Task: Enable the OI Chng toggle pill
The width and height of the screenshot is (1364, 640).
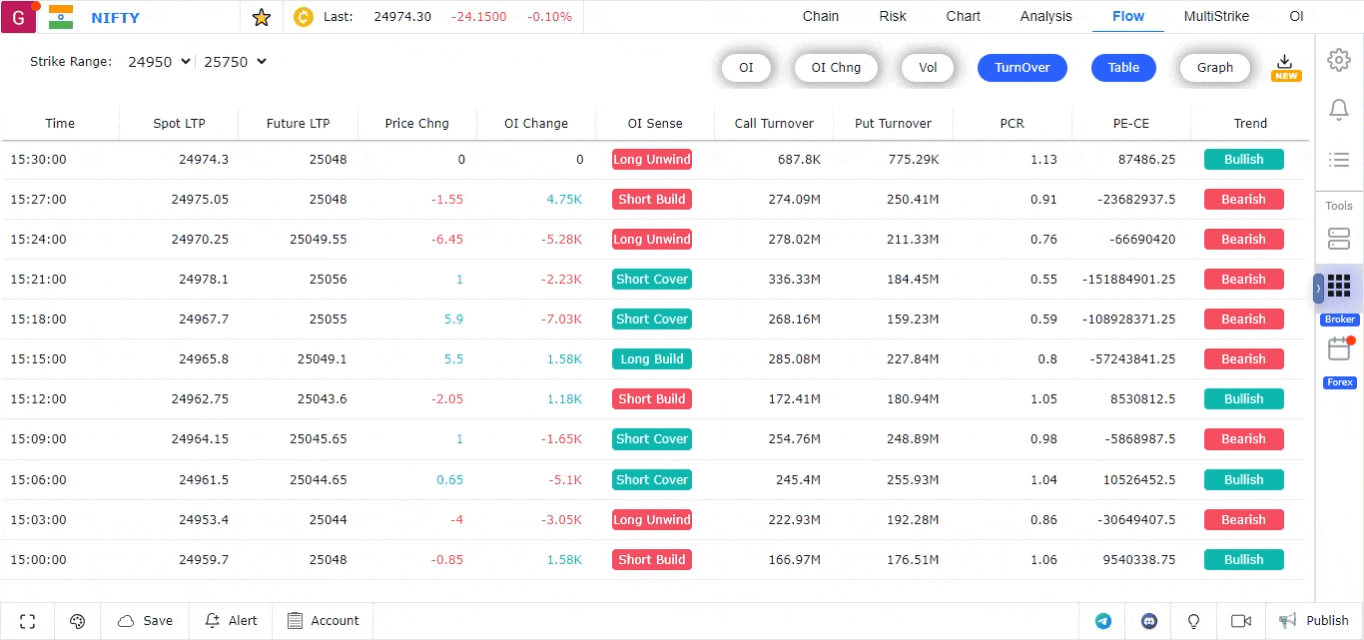Action: pyautogui.click(x=835, y=68)
